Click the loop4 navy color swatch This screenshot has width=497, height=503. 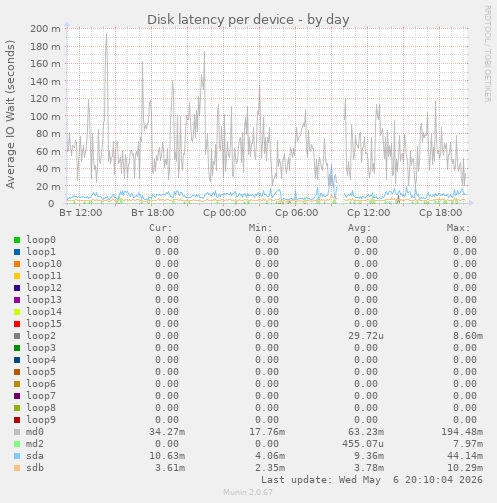(17, 360)
